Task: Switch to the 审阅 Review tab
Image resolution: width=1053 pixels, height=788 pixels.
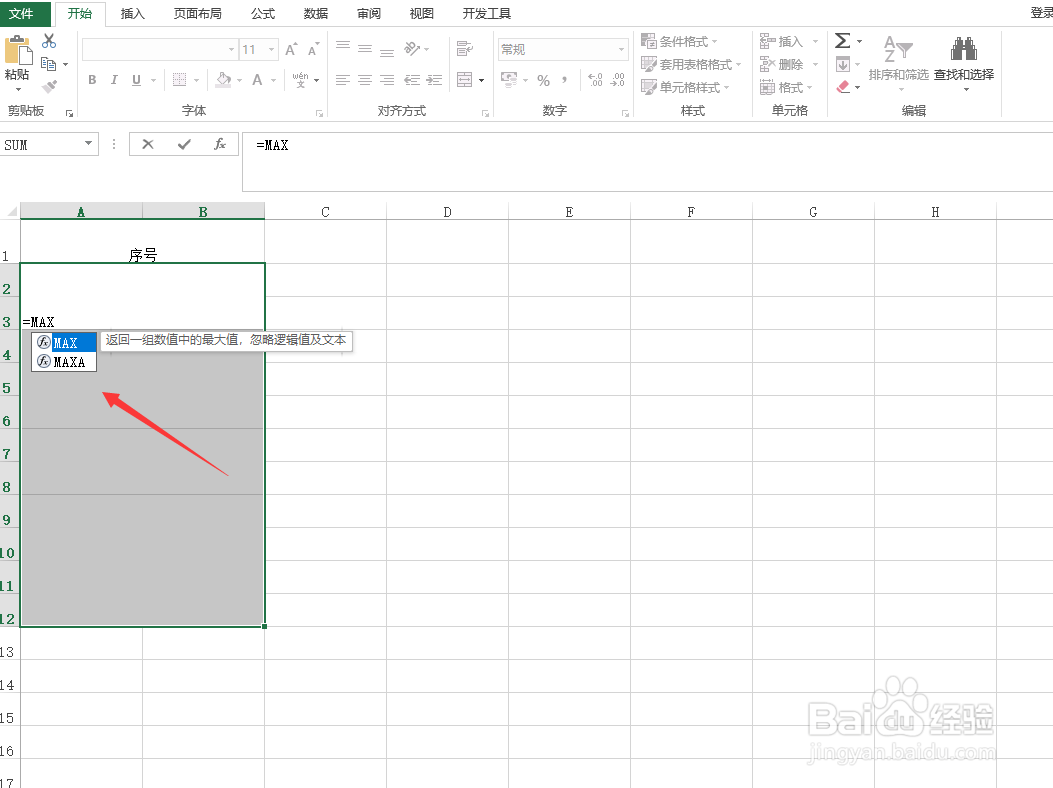Action: (369, 13)
